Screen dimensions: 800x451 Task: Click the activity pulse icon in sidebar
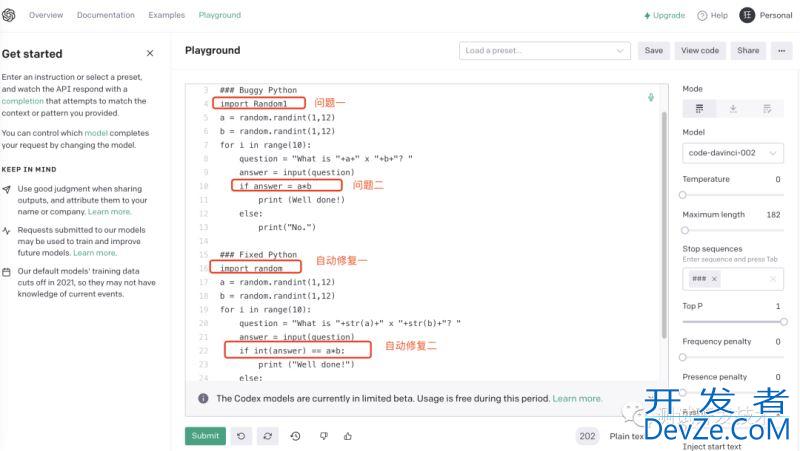[x=7, y=231]
